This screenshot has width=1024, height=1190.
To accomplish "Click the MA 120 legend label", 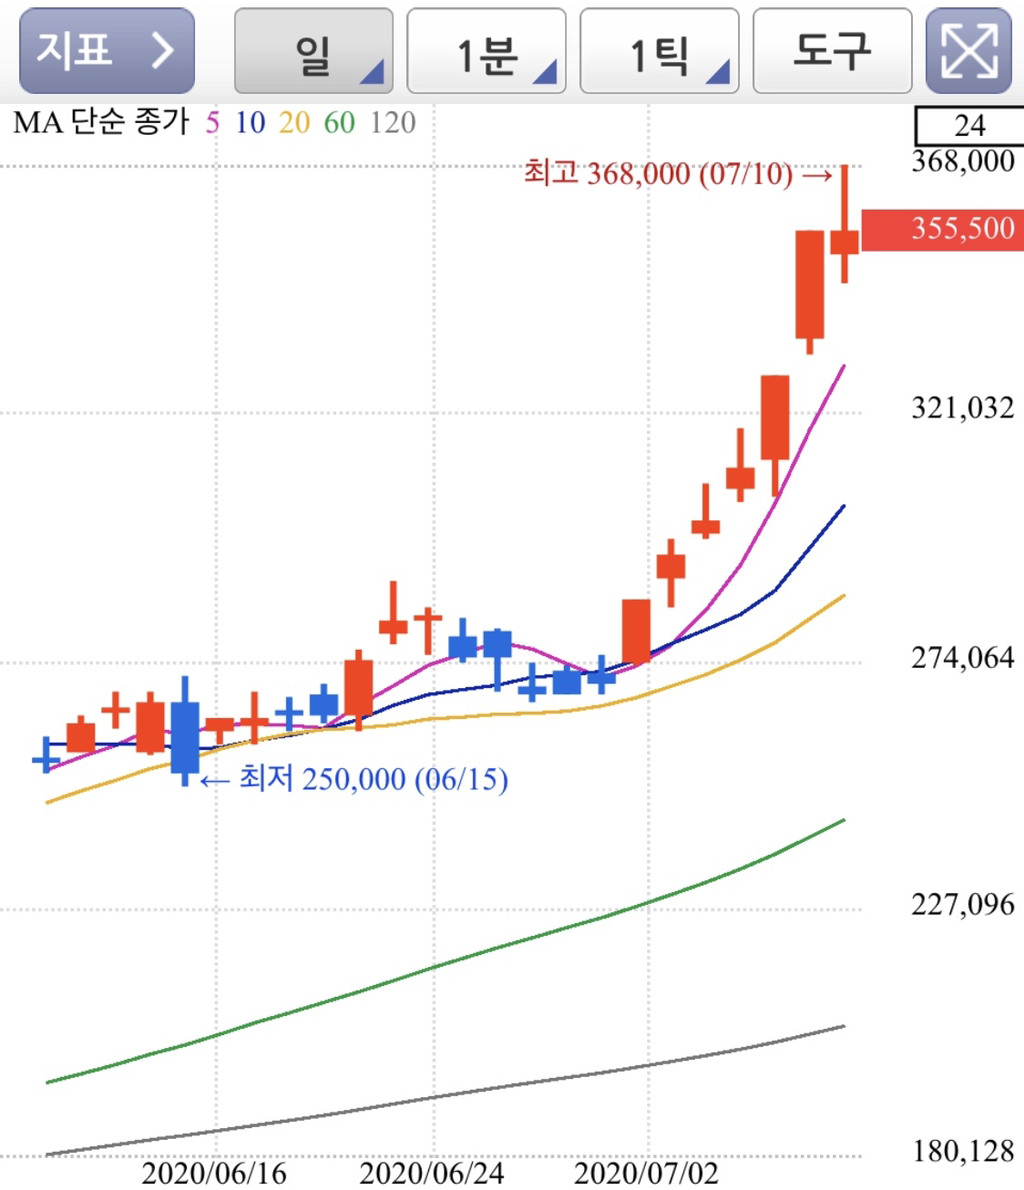I will click(393, 122).
